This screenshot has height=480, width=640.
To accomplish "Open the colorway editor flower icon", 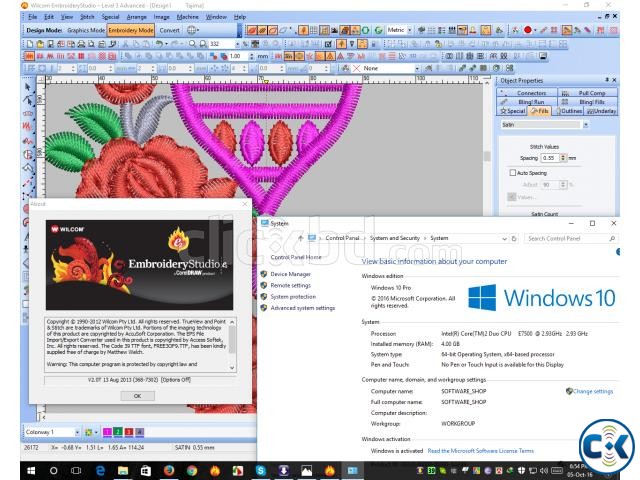I will (x=88, y=432).
